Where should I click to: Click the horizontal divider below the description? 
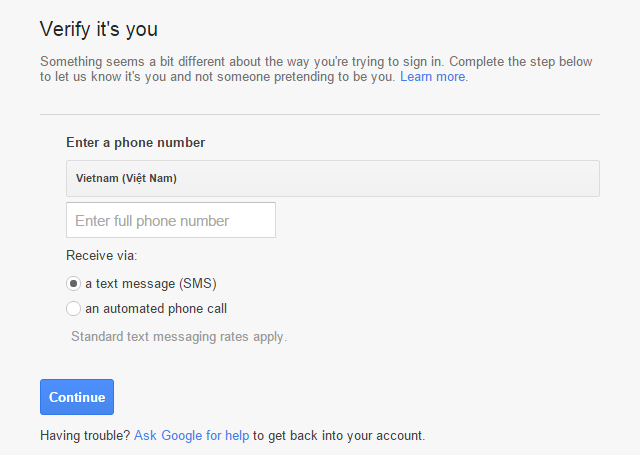(x=320, y=114)
